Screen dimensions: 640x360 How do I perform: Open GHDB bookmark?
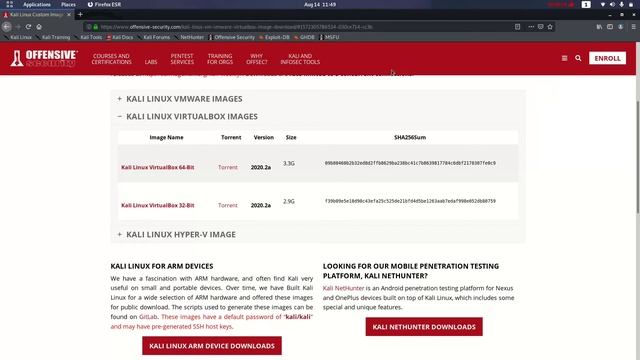click(304, 37)
